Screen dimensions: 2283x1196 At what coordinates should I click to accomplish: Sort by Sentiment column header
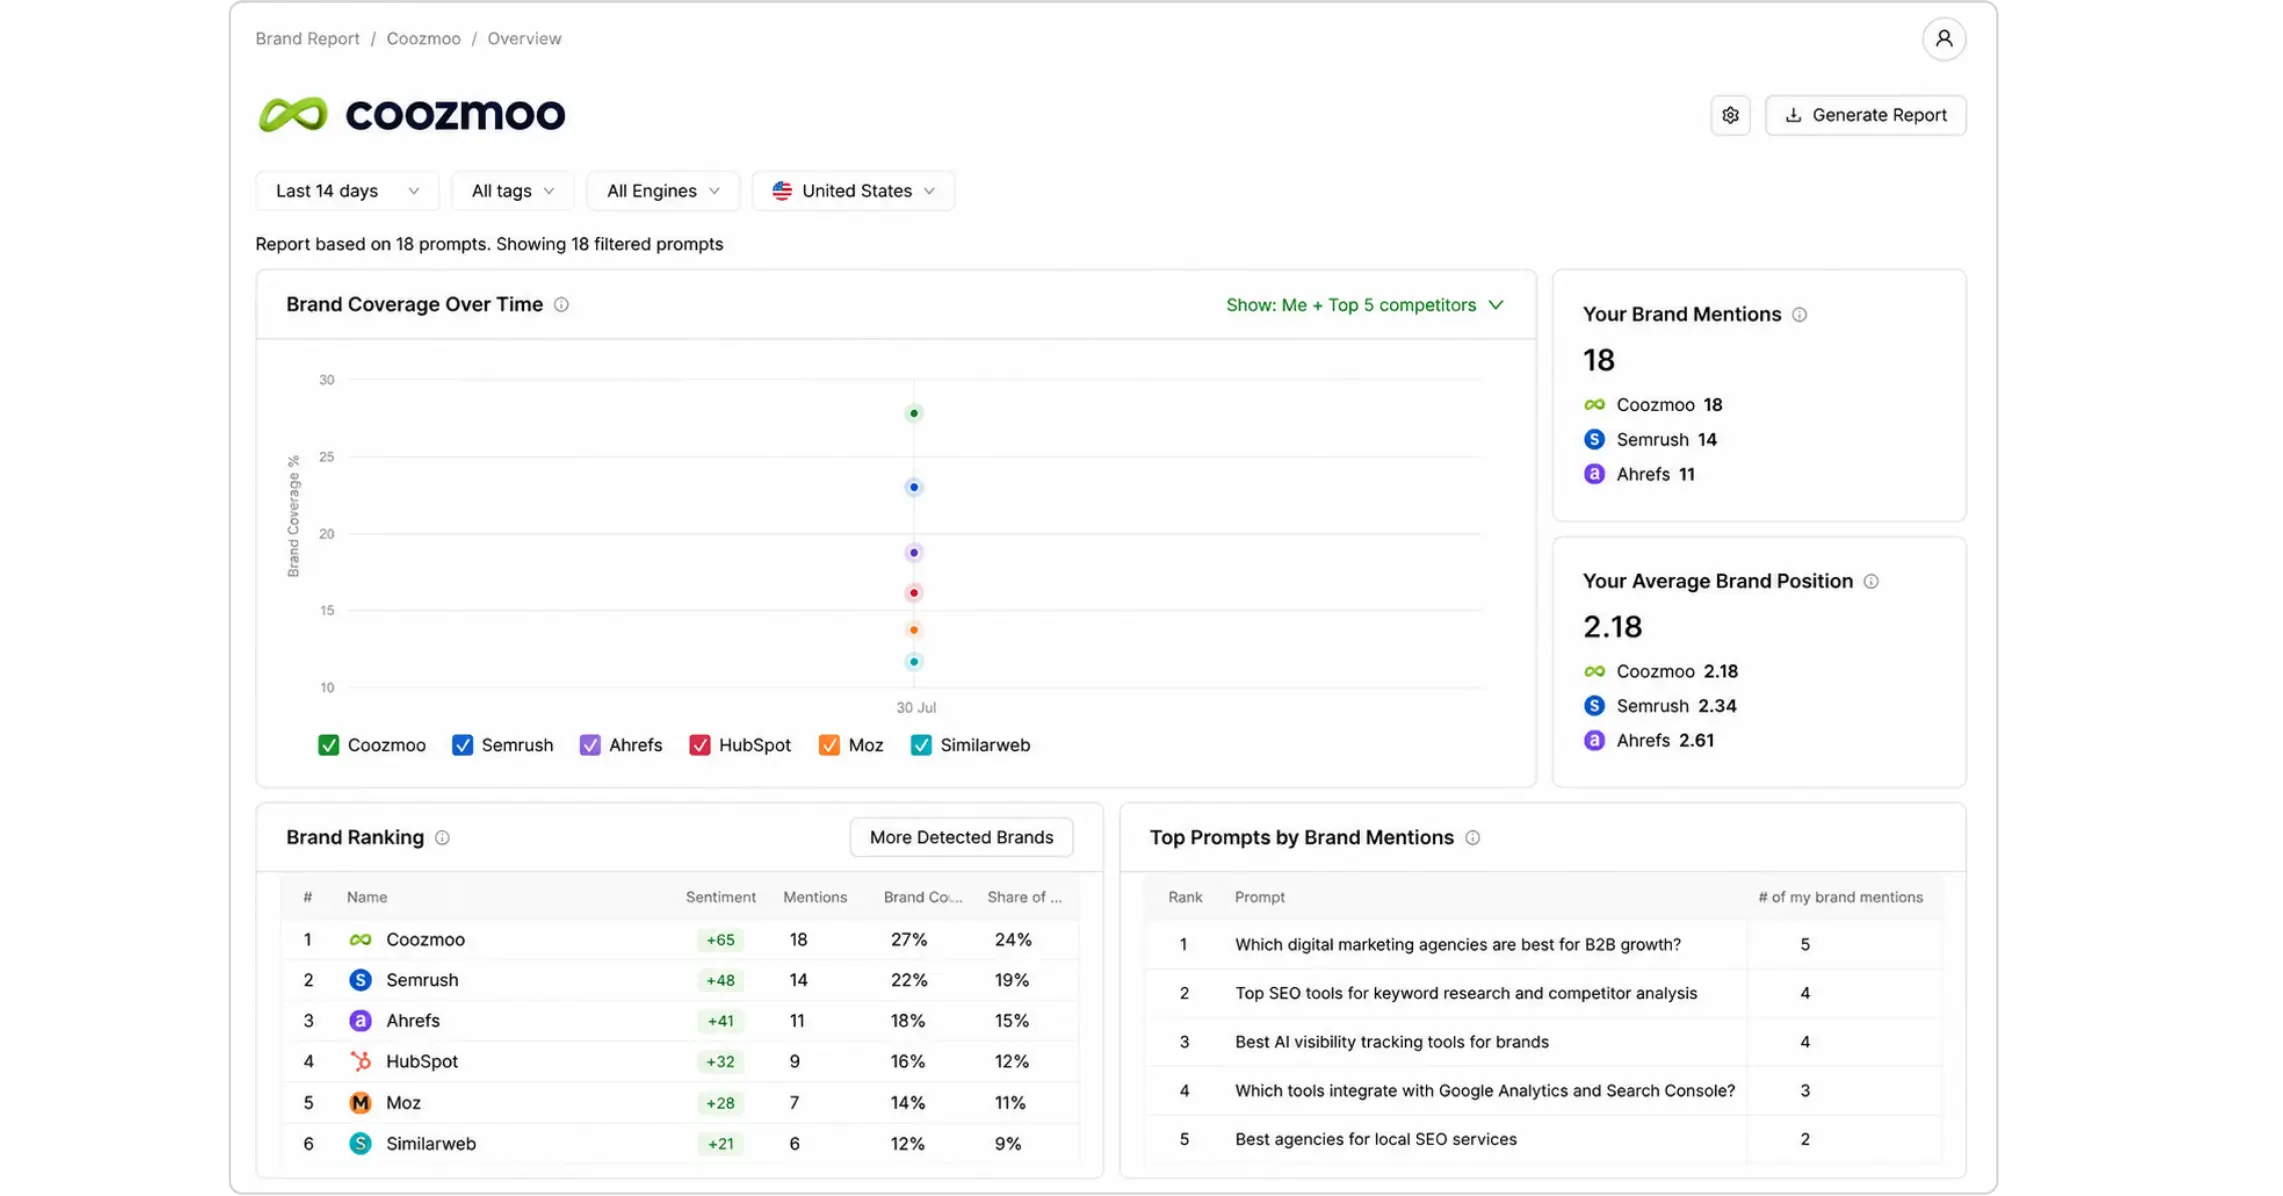coord(720,898)
